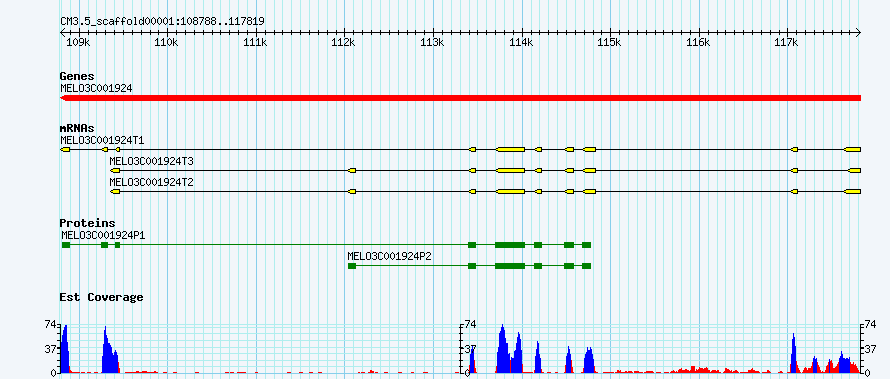
Task: Click the leftmost green exon block of P1
Action: pyautogui.click(x=66, y=245)
